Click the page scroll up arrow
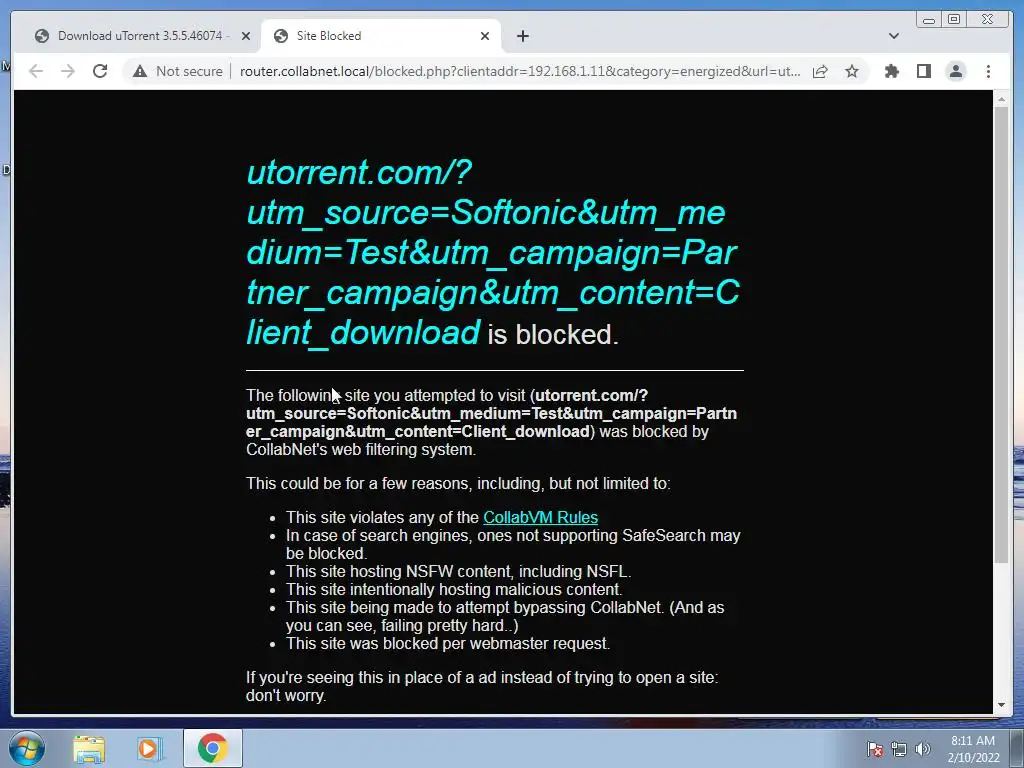This screenshot has height=768, width=1024. (1001, 99)
